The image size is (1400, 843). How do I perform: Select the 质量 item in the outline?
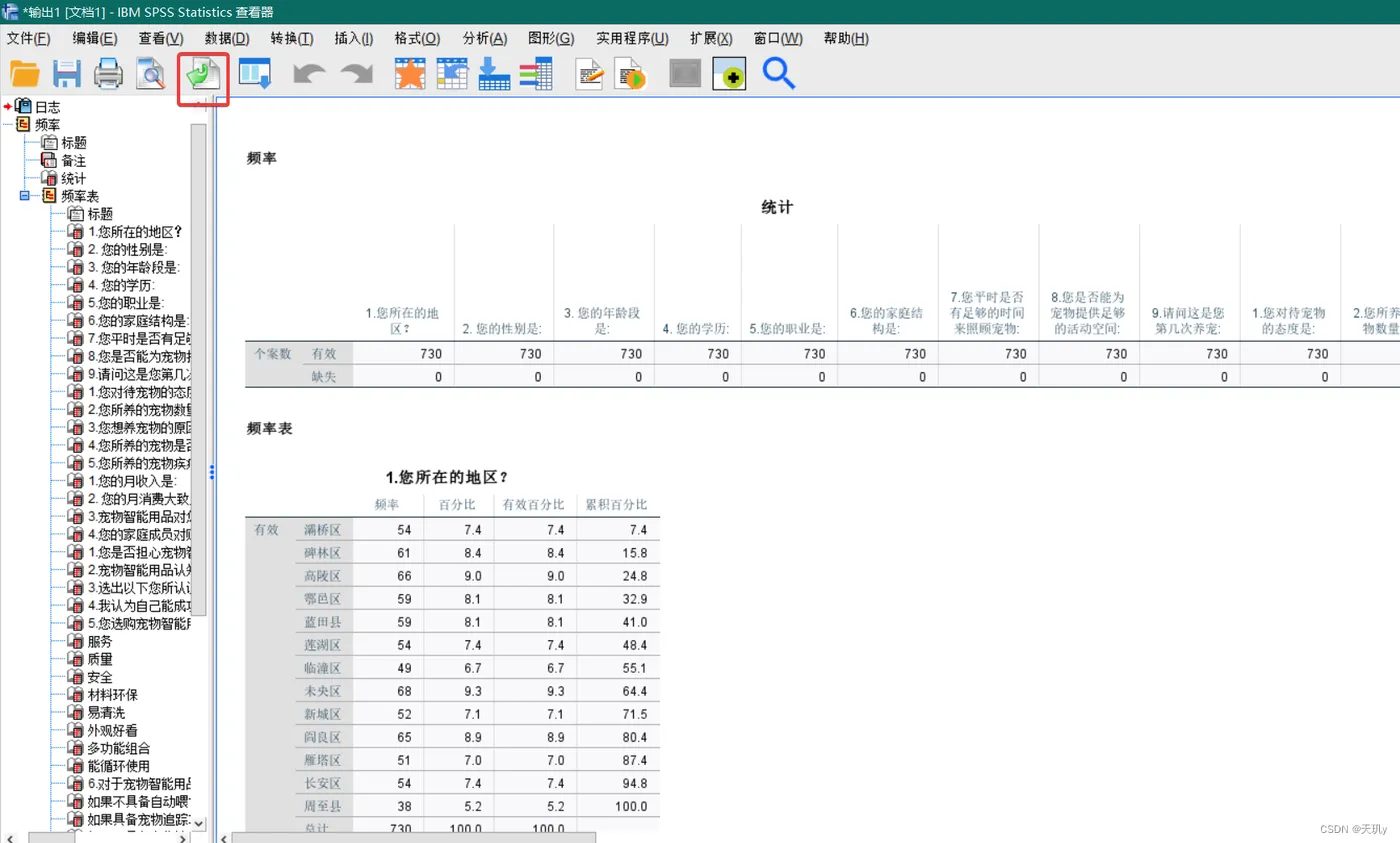tap(100, 660)
